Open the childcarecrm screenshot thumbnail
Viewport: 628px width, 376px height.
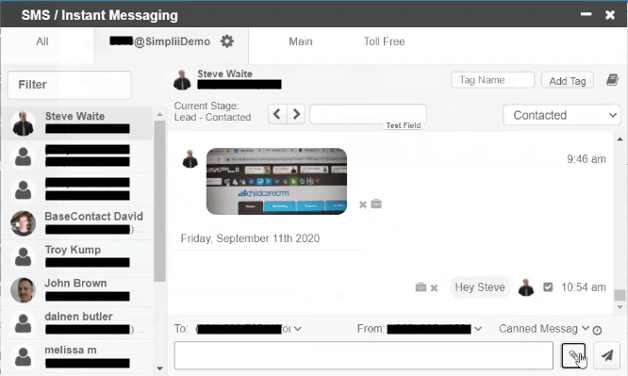click(x=276, y=181)
